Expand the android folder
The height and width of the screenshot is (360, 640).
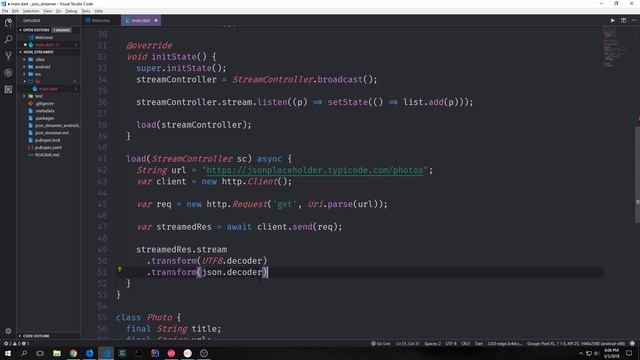pyautogui.click(x=48, y=67)
